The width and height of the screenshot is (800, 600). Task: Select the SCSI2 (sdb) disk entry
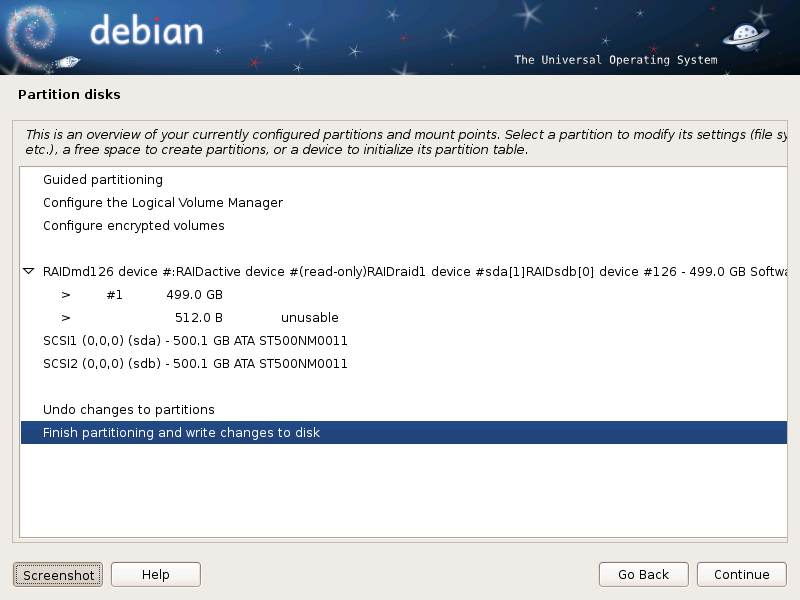[404, 363]
